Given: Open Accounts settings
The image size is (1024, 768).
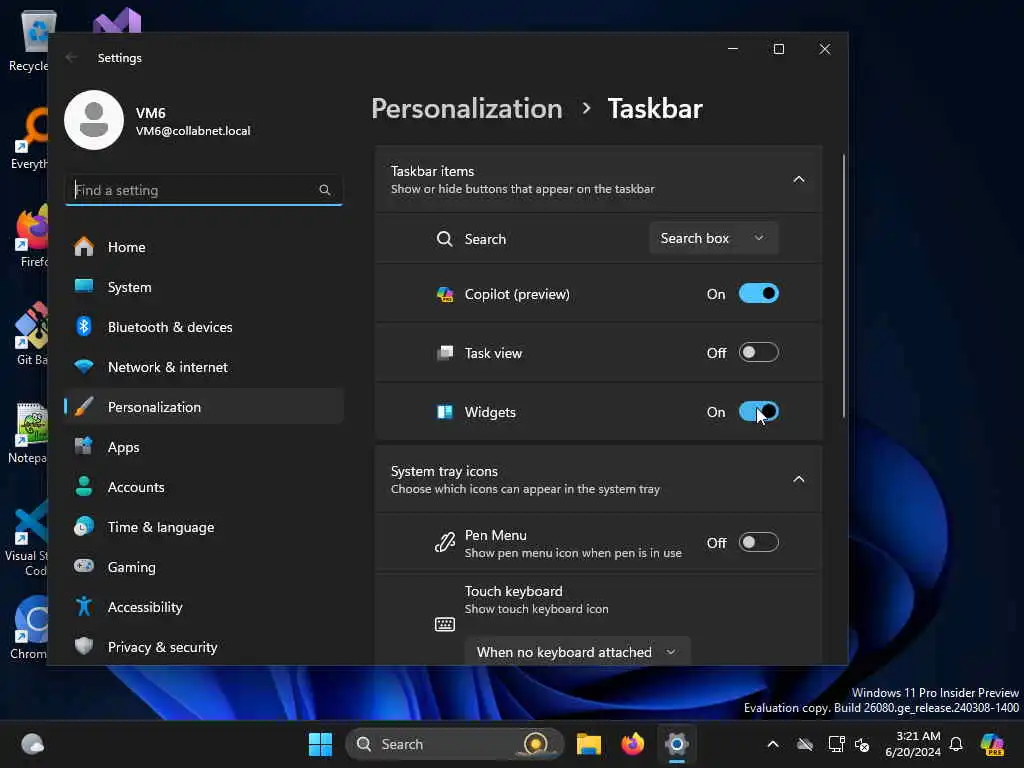Looking at the screenshot, I should coord(204,487).
